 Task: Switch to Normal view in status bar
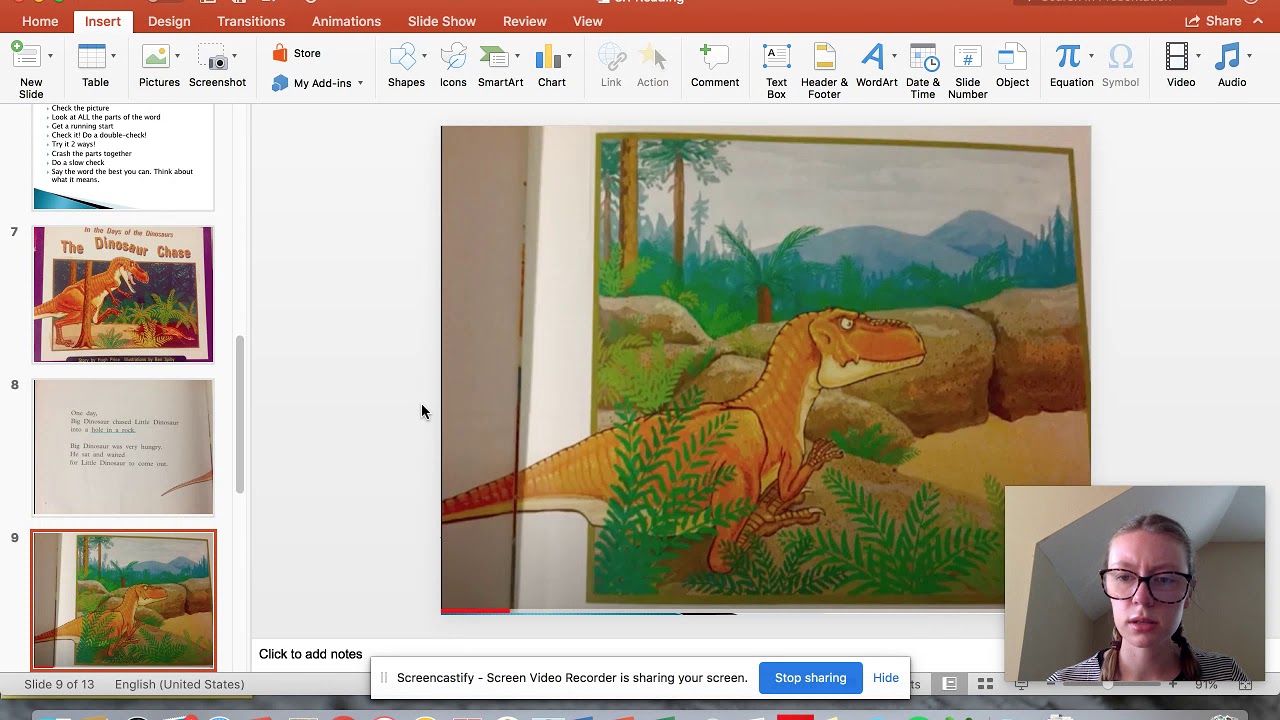[x=950, y=684]
